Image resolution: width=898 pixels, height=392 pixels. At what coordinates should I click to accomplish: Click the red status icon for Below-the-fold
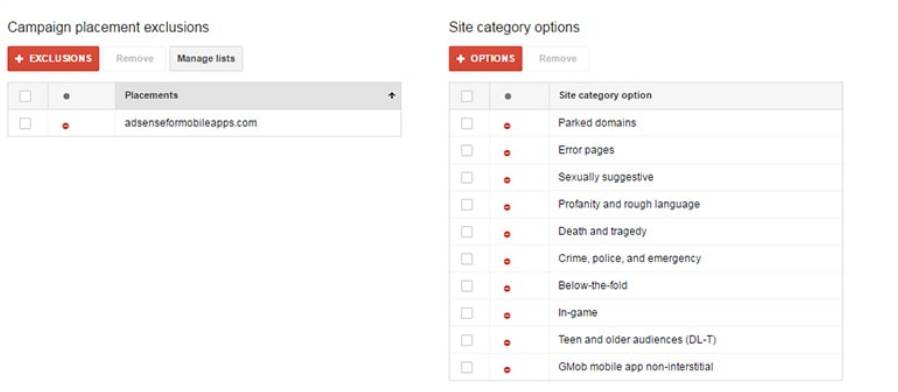point(507,288)
